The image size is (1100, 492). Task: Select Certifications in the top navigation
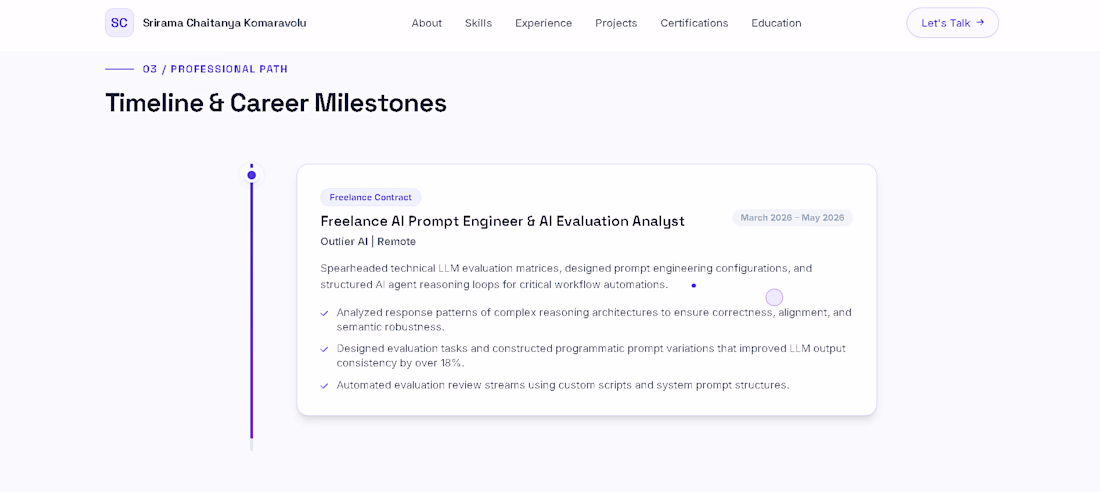(x=695, y=23)
